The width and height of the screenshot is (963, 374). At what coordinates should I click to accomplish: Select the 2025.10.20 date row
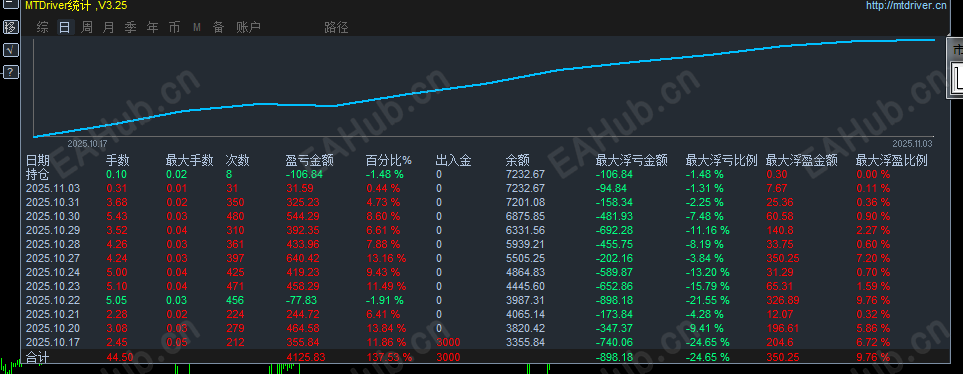[53, 329]
